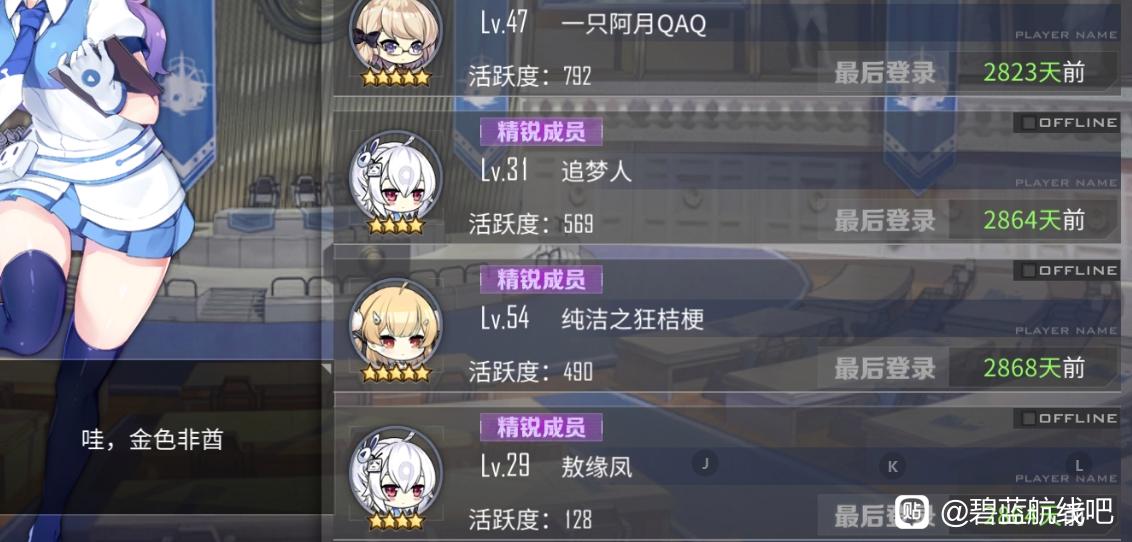Click 精锐成员 badge above 追梦人
Image resolution: width=1132 pixels, height=542 pixels.
(541, 131)
